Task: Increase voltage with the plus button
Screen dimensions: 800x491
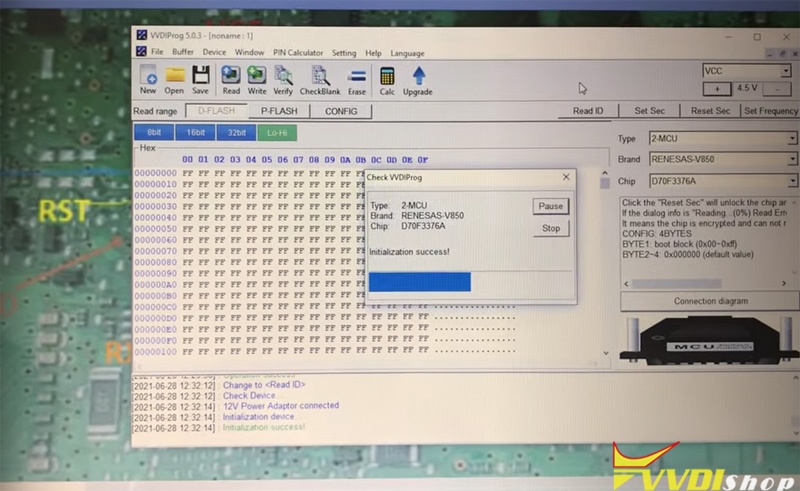Action: (717, 89)
